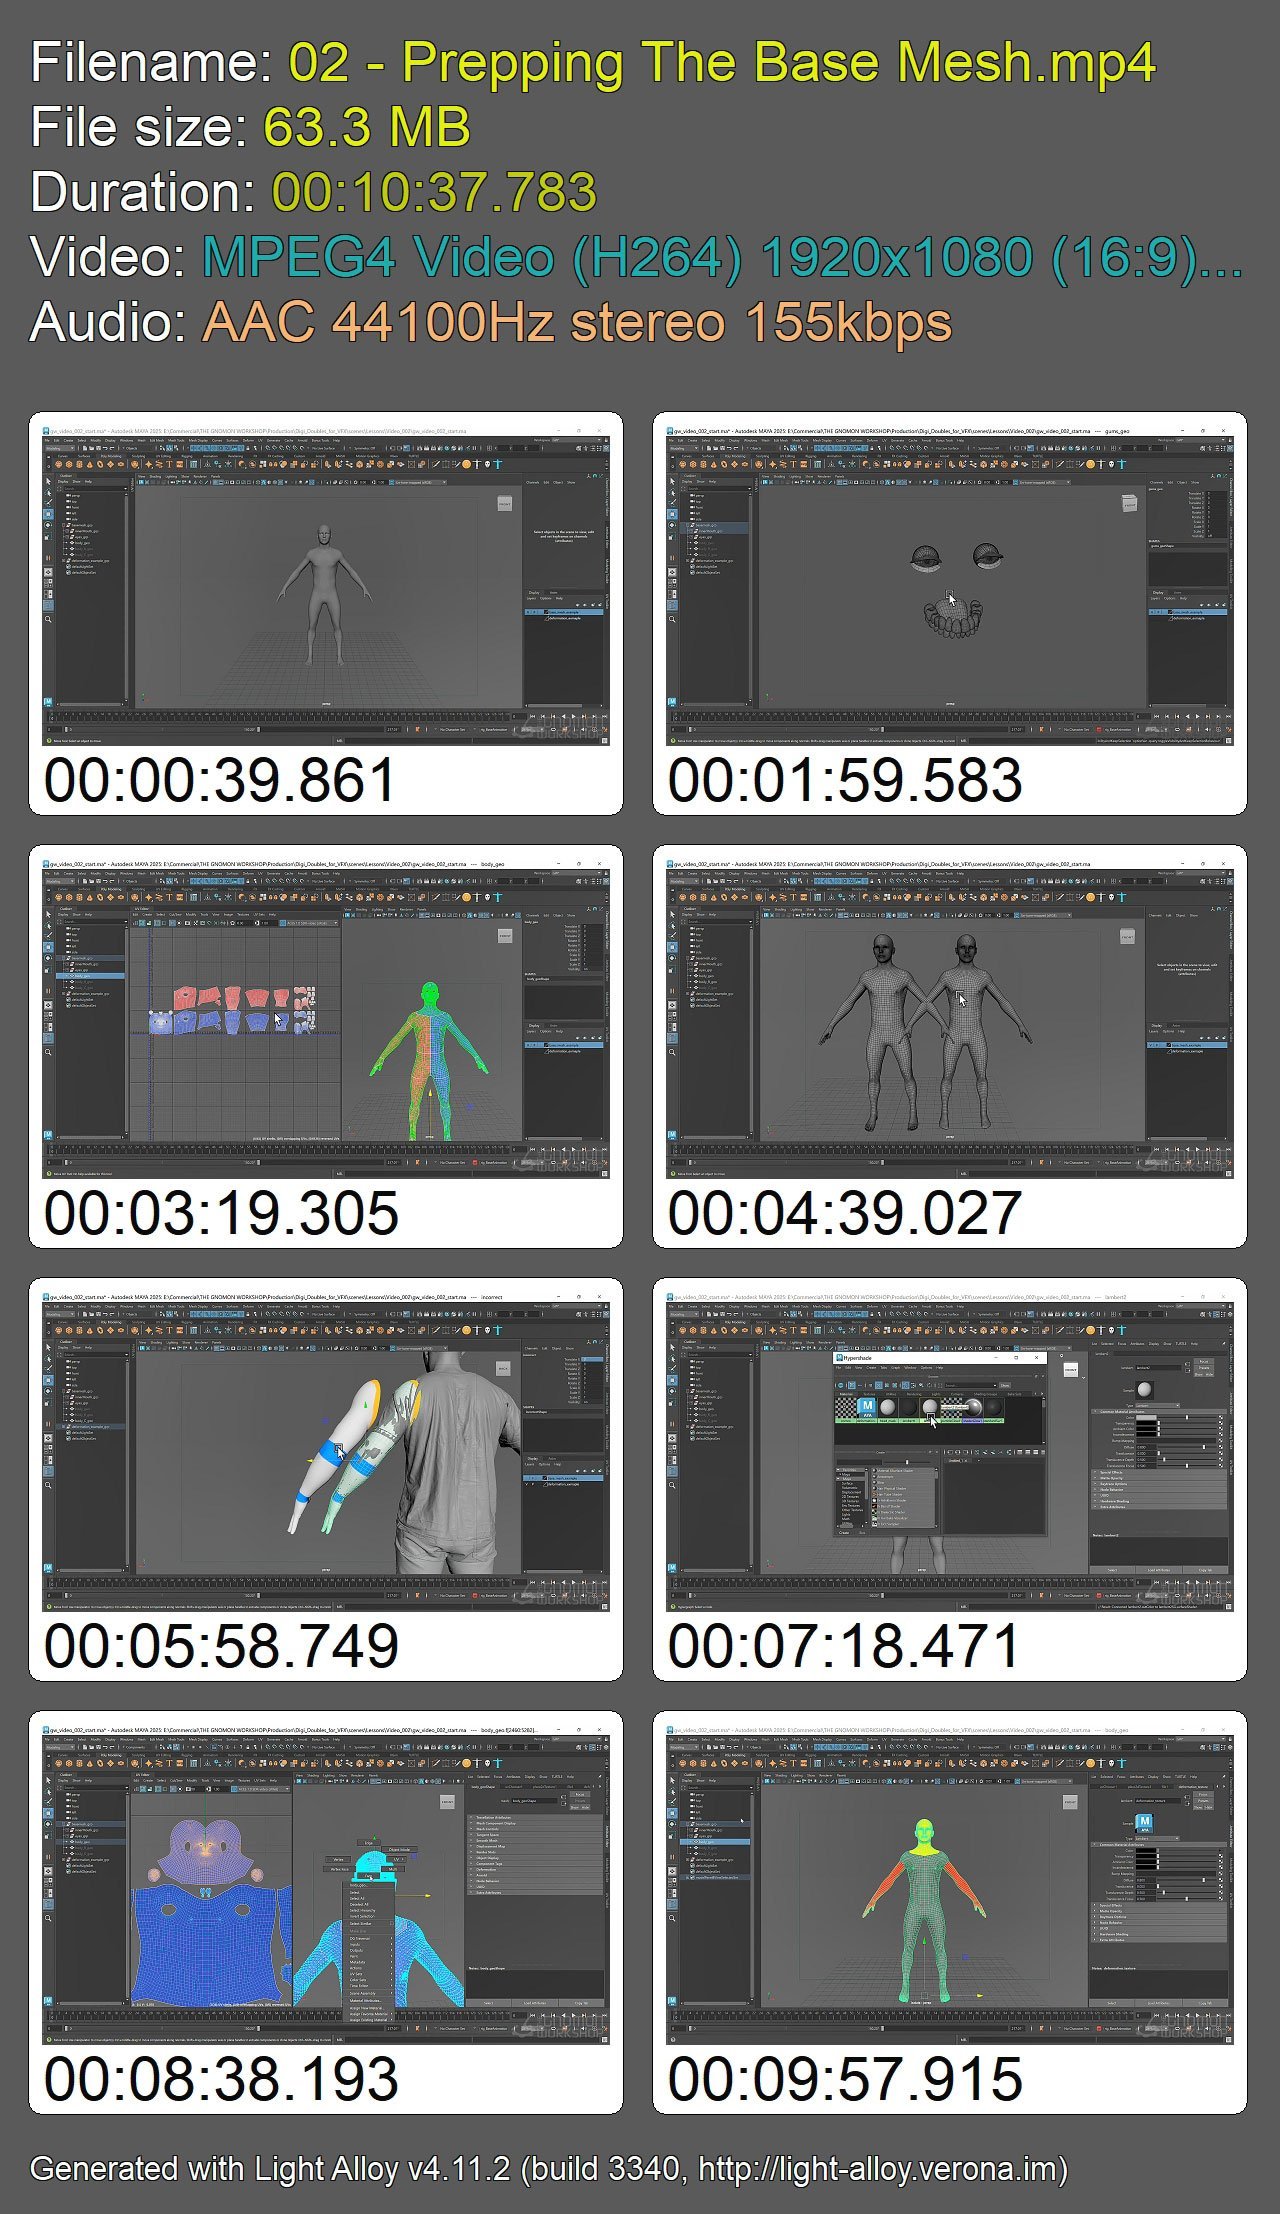Click the FRONT view cube in the 00:00:39 frame

505,505
